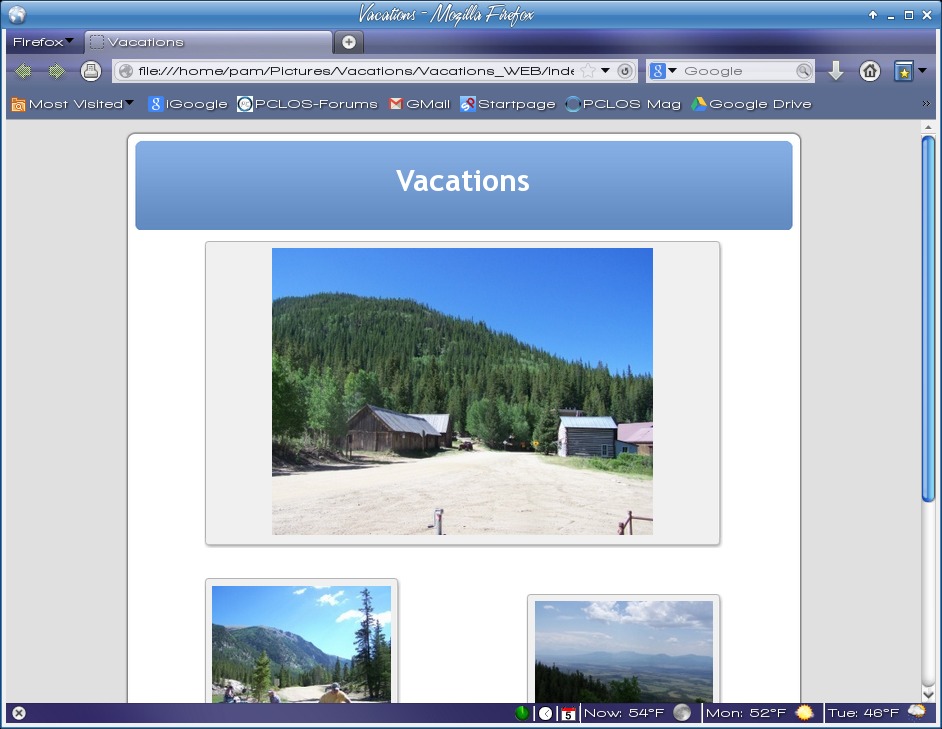Click the Home button icon
The height and width of the screenshot is (729, 942).
(x=870, y=71)
